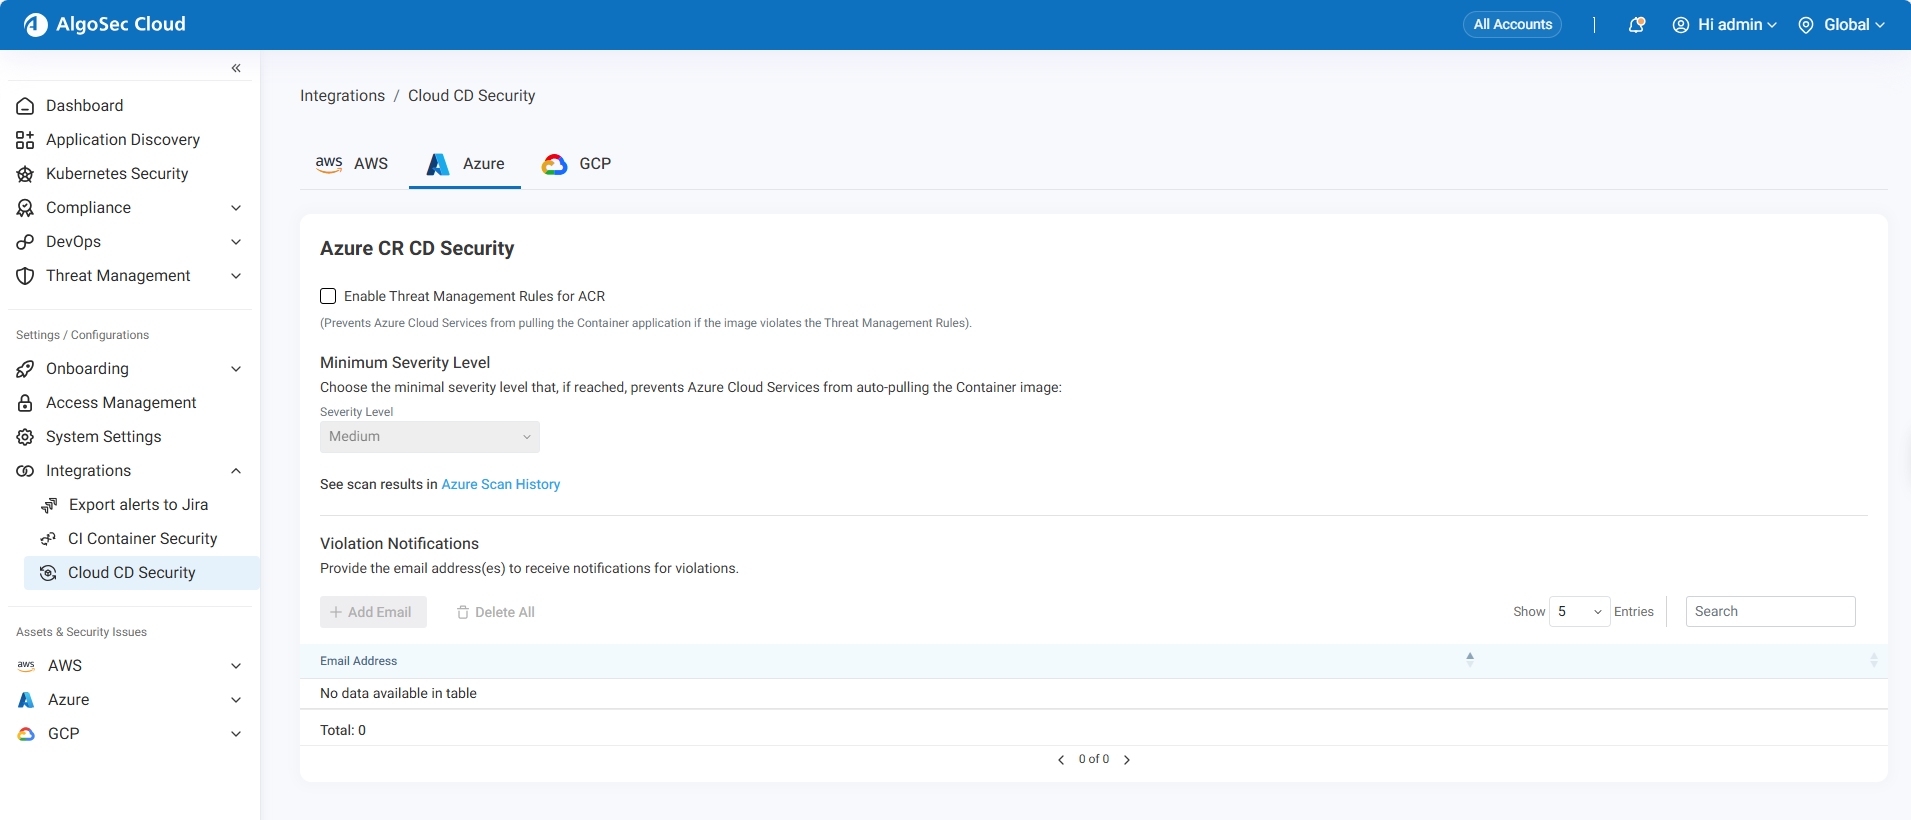Click the System Settings gear icon
The image size is (1911, 820).
coord(25,437)
